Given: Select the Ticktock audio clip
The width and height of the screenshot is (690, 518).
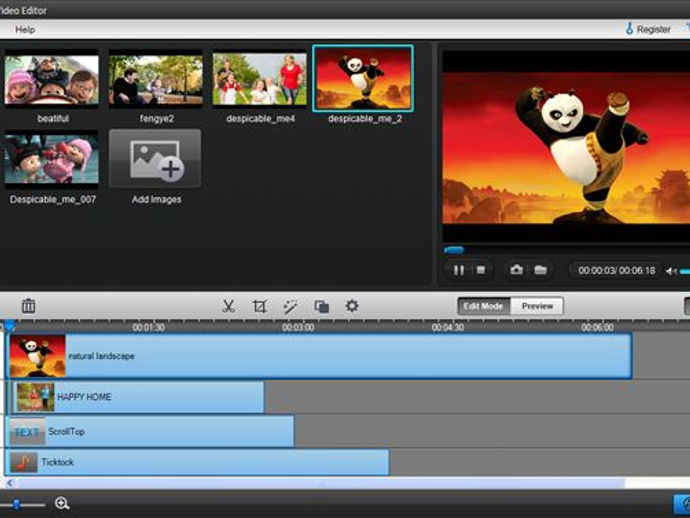Looking at the screenshot, I should pos(199,462).
